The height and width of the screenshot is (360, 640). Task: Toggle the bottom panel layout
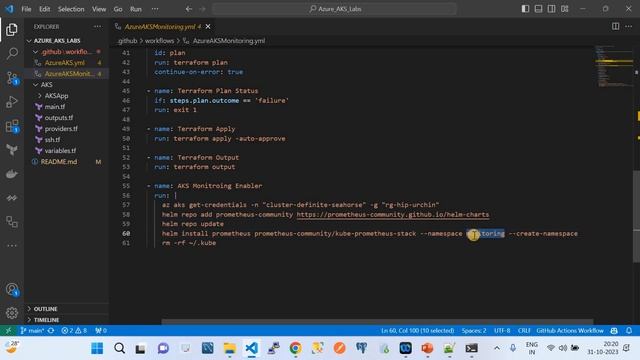click(x=538, y=9)
